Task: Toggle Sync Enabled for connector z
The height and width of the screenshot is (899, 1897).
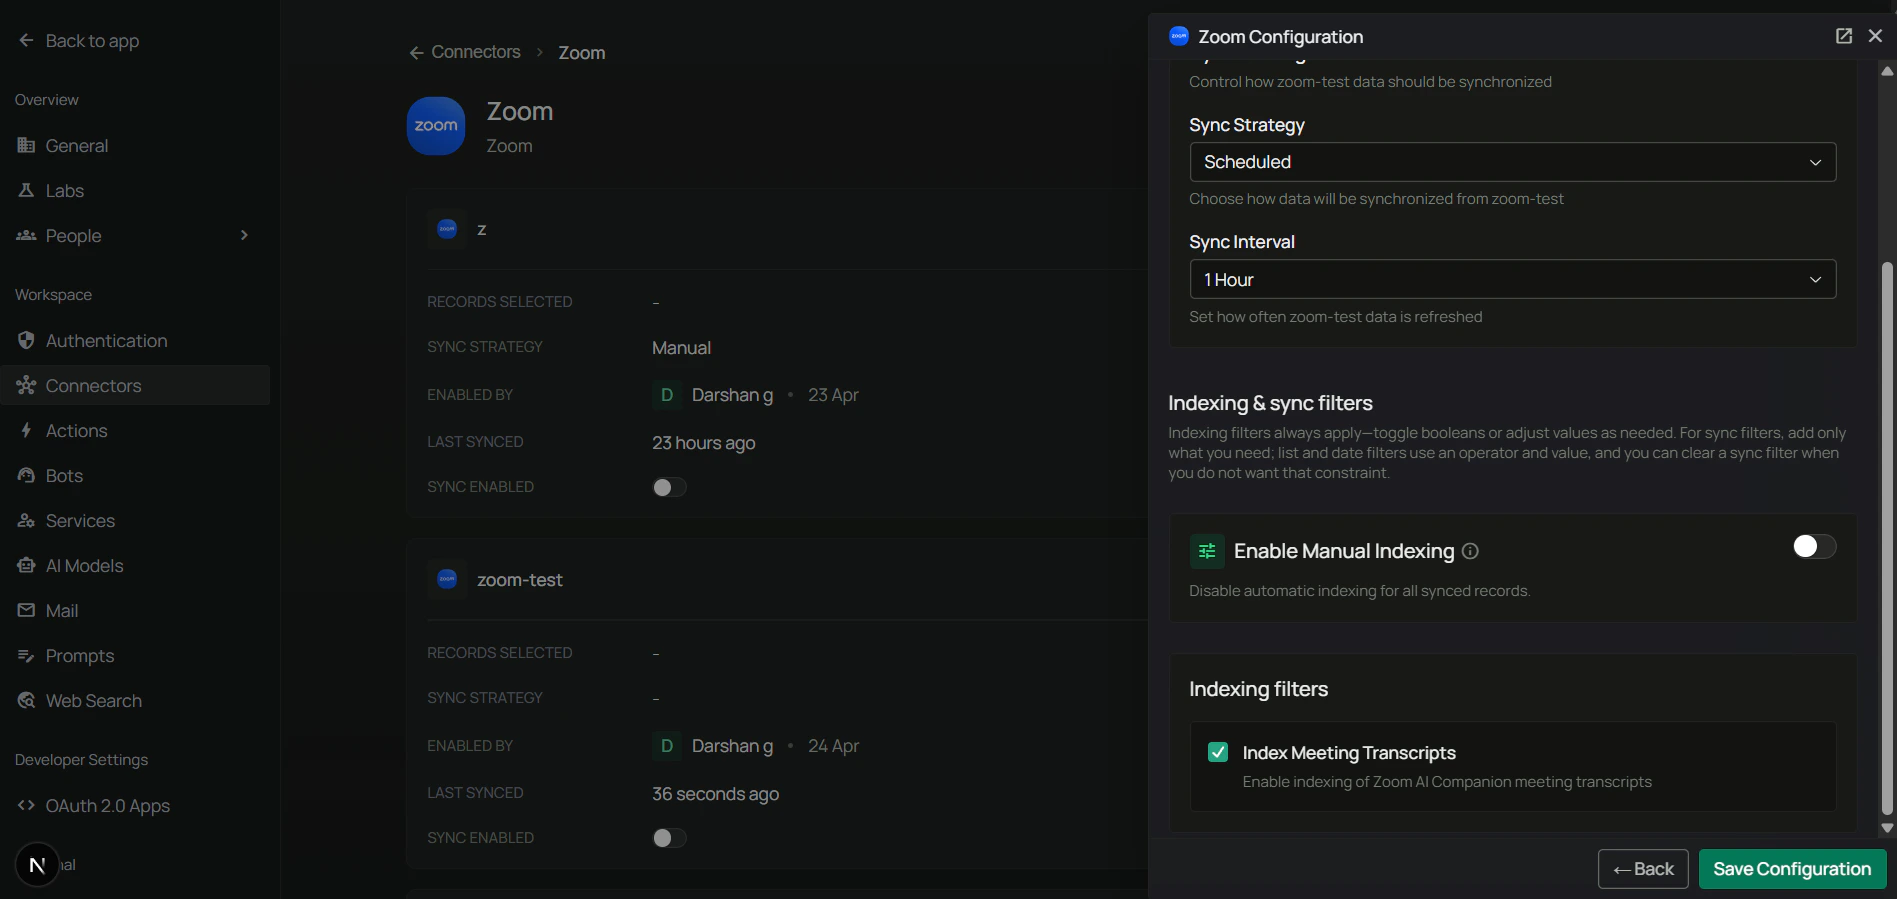Action: 669,487
